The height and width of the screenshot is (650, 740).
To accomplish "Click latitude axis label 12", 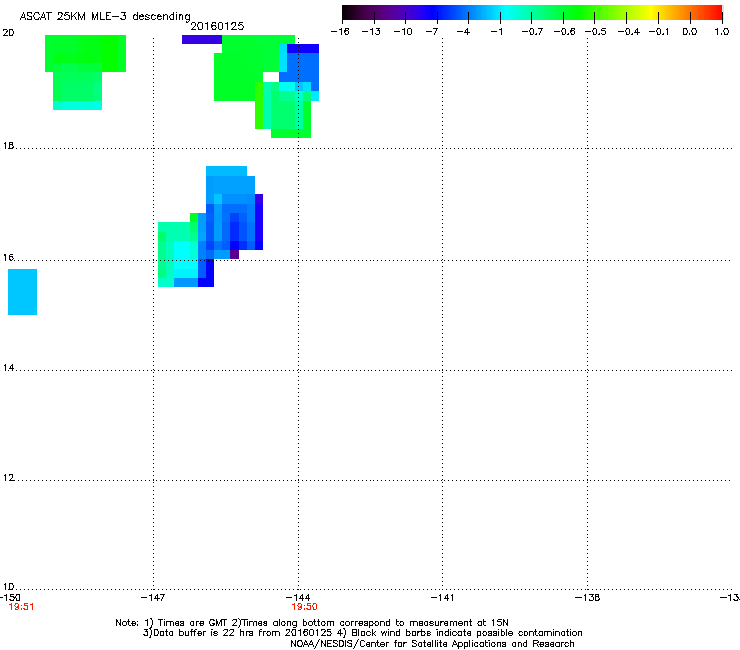I will pos(8,478).
